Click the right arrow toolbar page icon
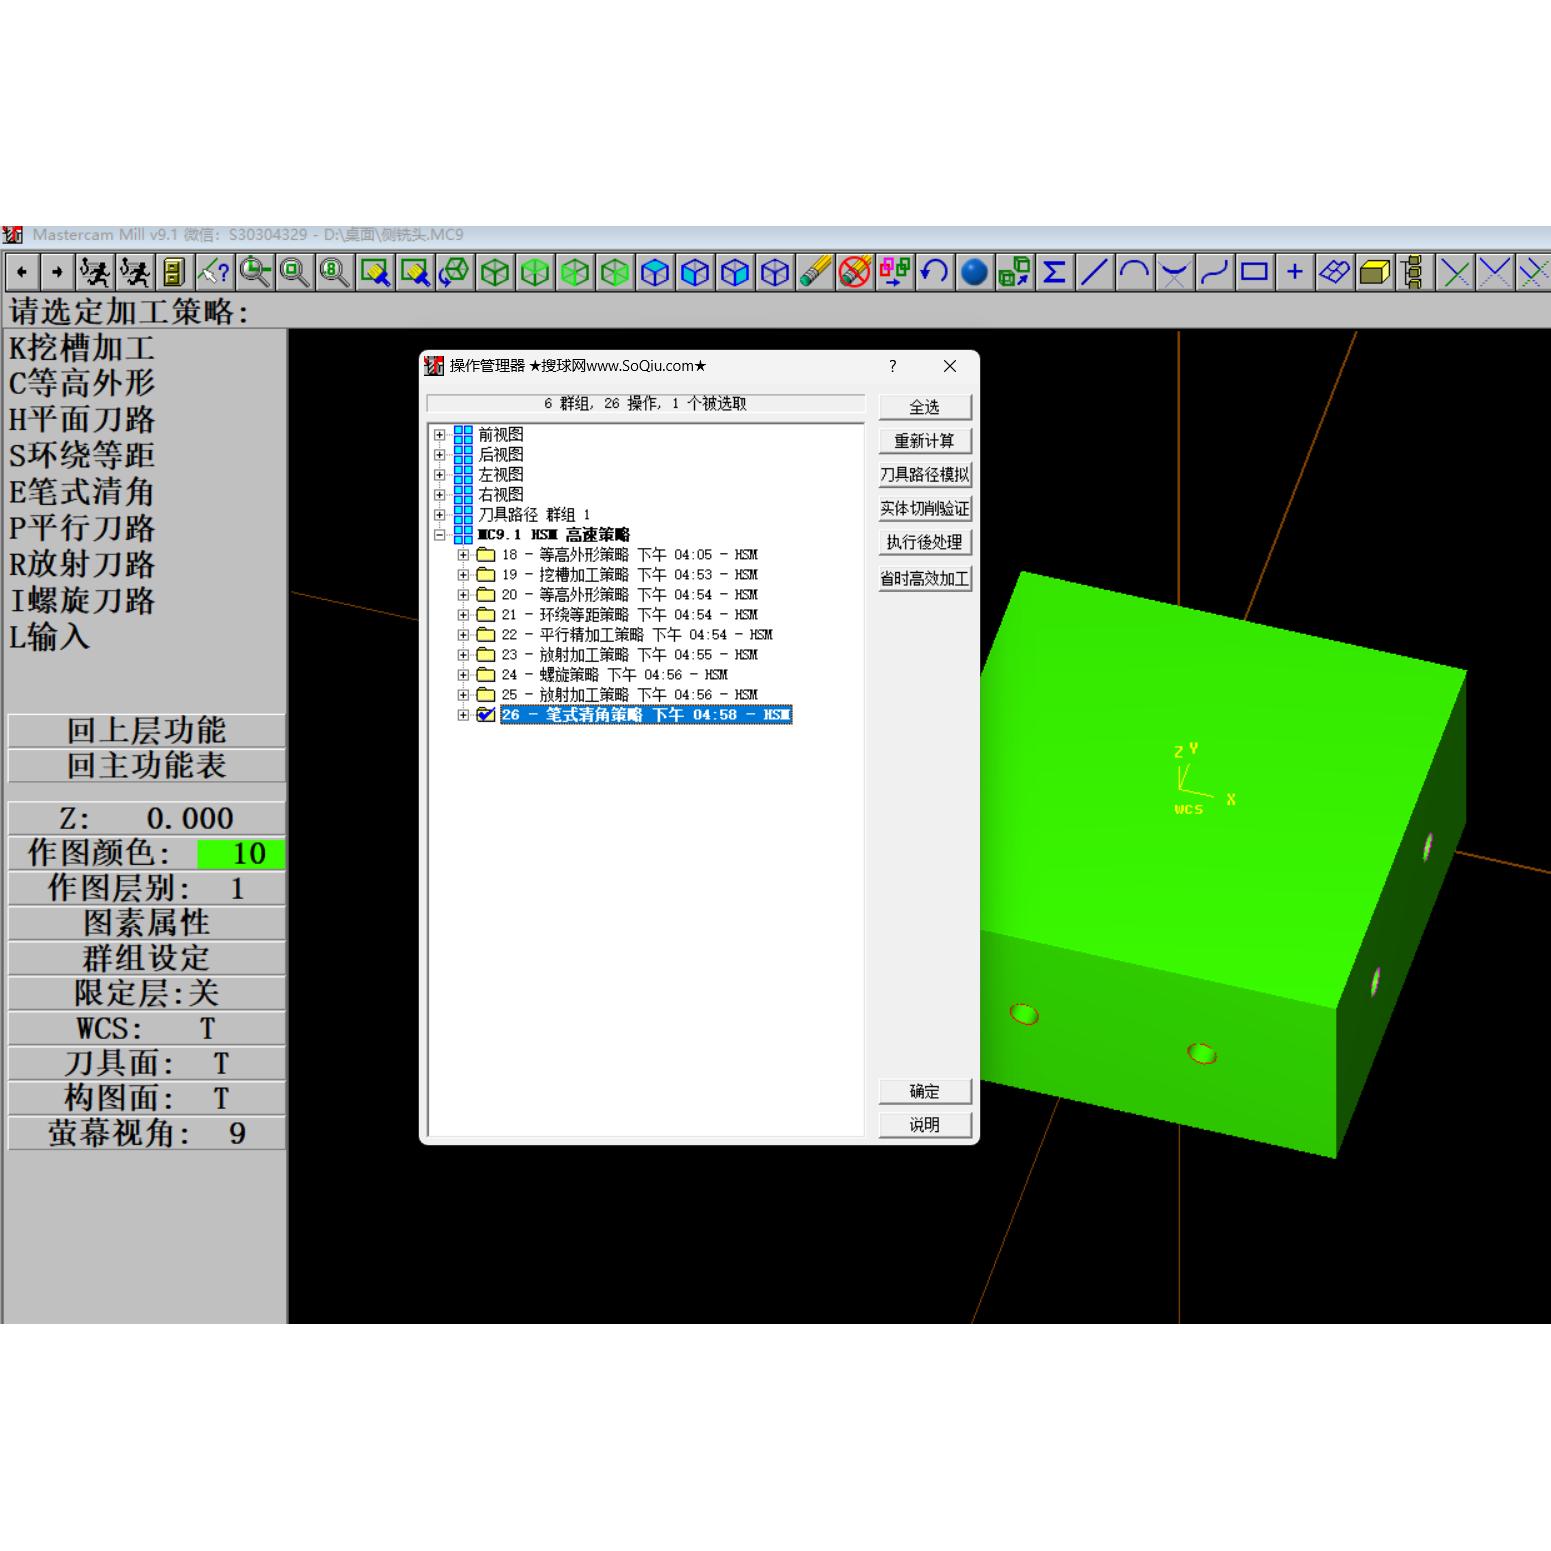Image resolution: width=1551 pixels, height=1551 pixels. tap(57, 272)
